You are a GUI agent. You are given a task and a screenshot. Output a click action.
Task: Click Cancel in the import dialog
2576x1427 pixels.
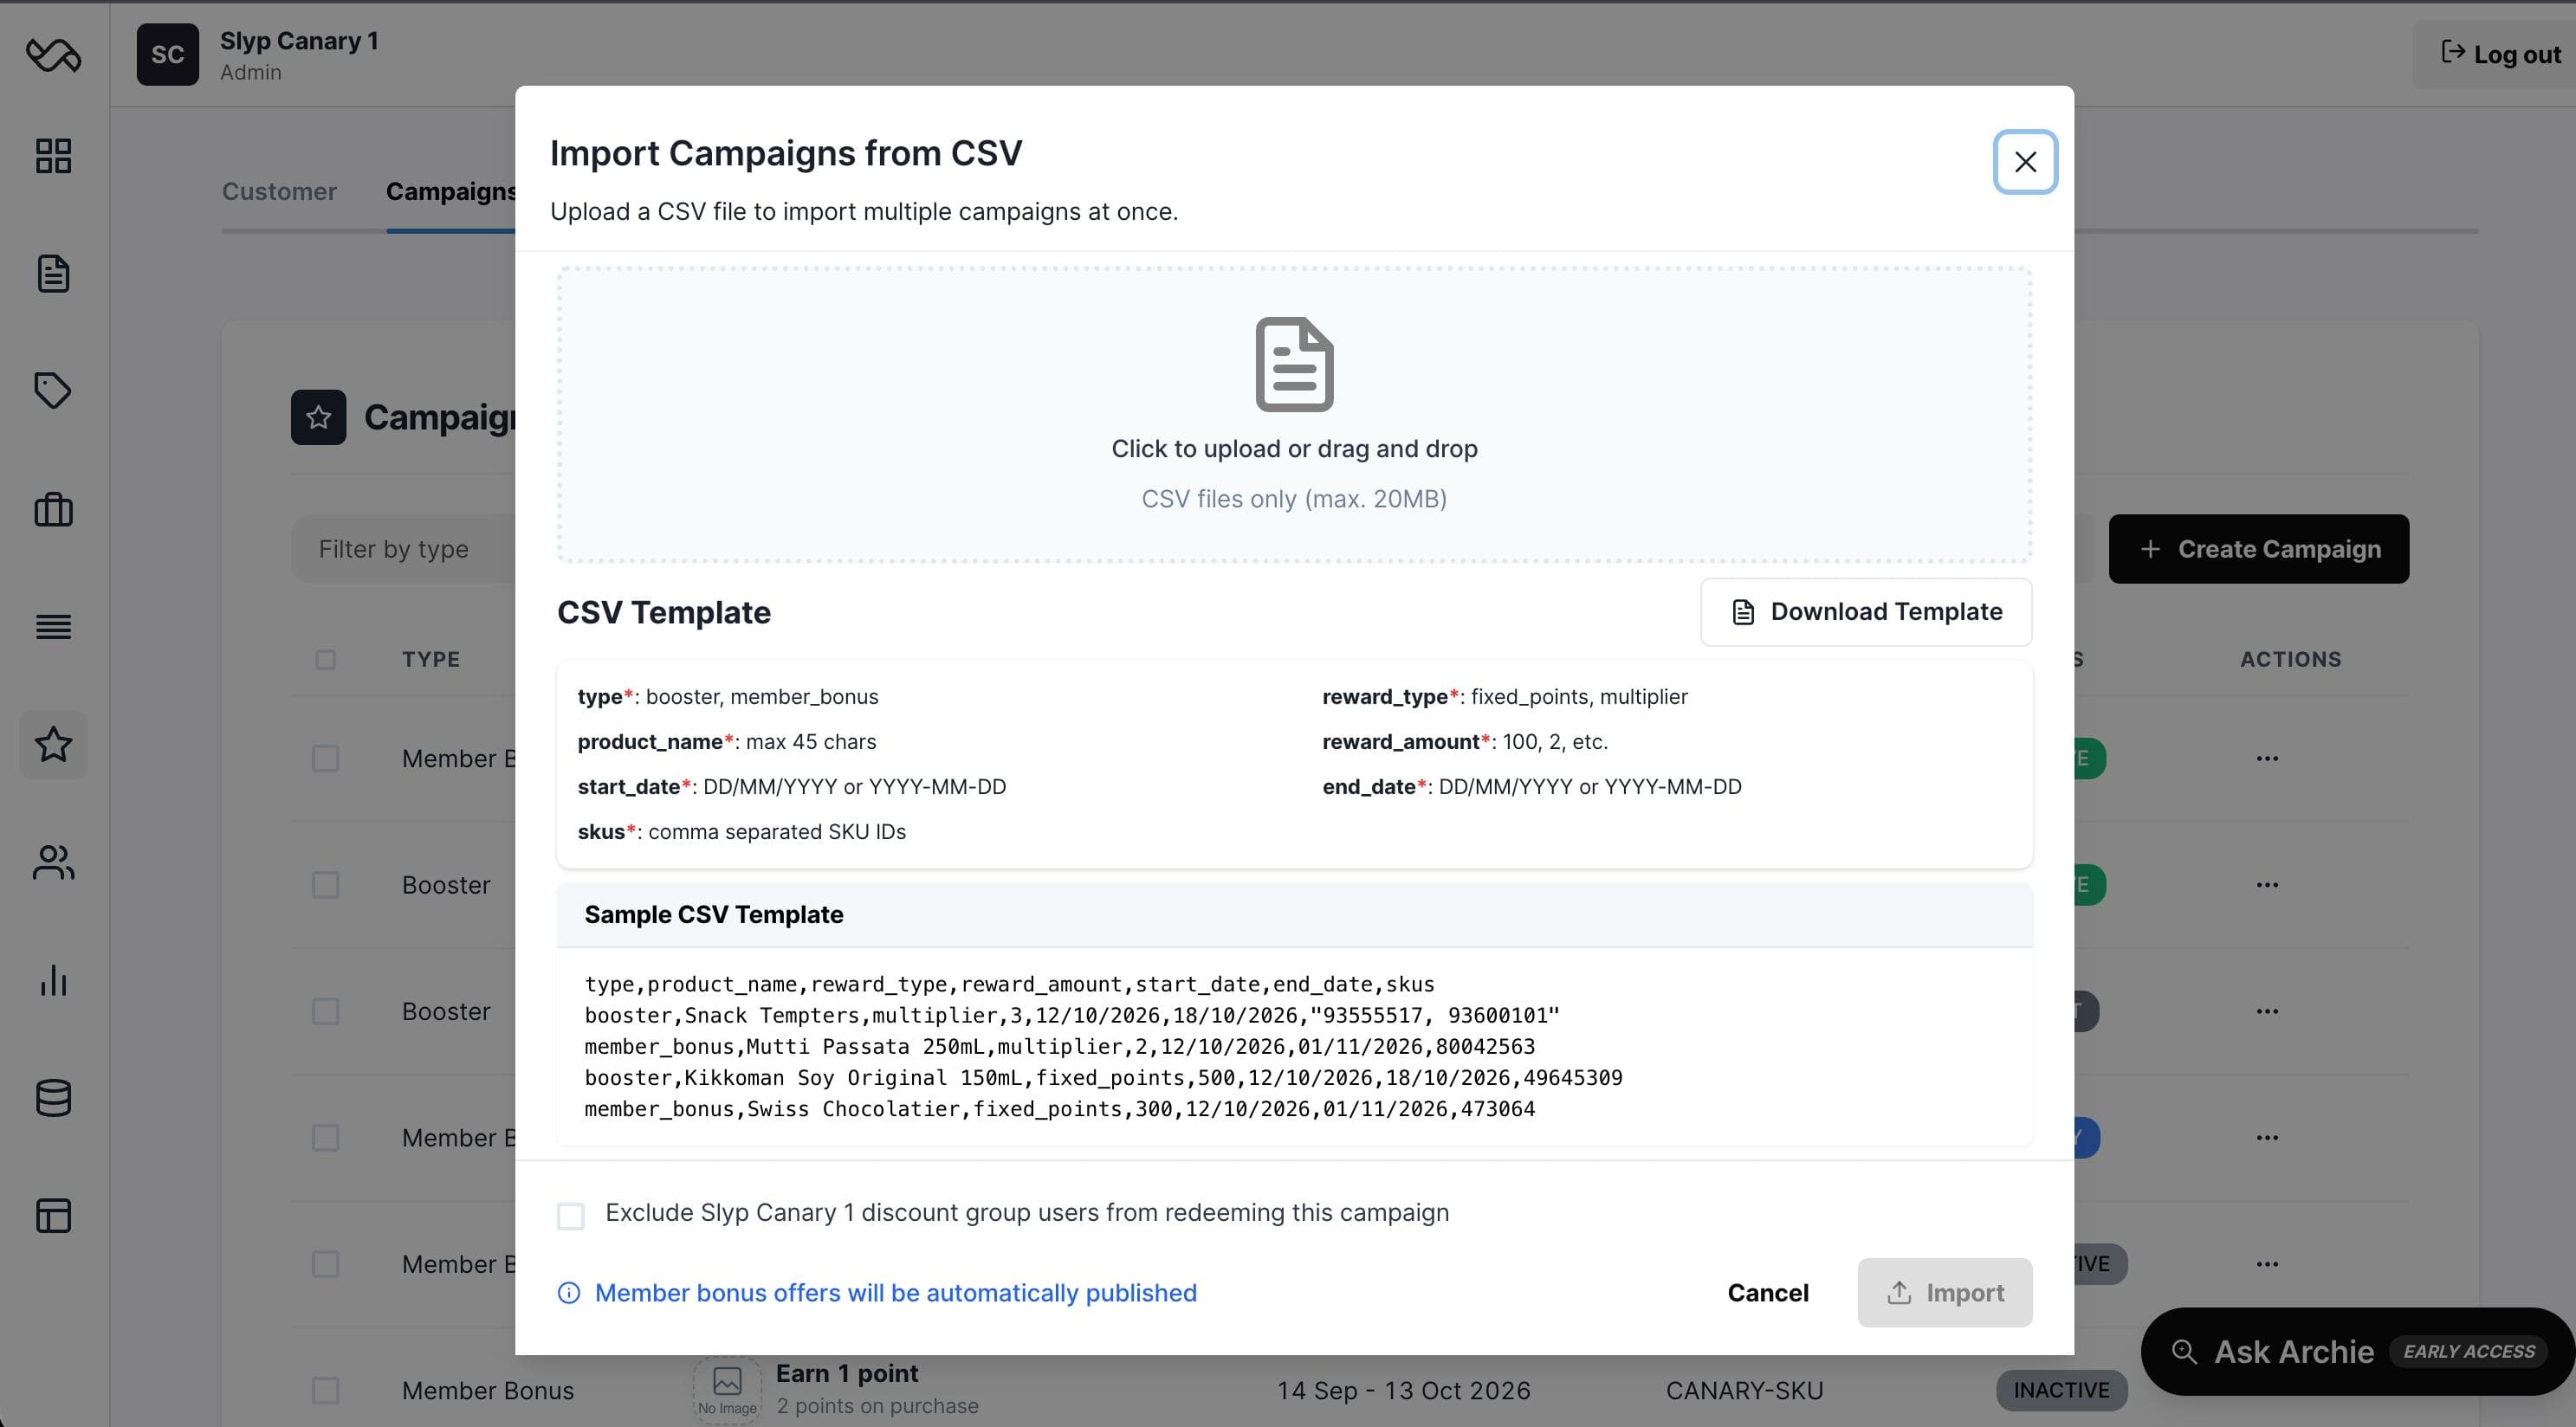point(1767,1293)
